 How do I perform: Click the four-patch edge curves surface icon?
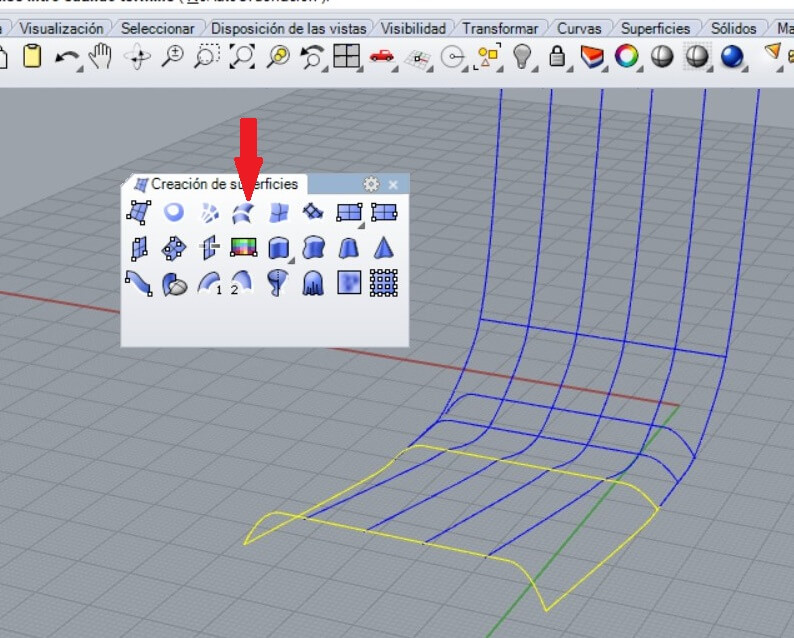point(279,213)
